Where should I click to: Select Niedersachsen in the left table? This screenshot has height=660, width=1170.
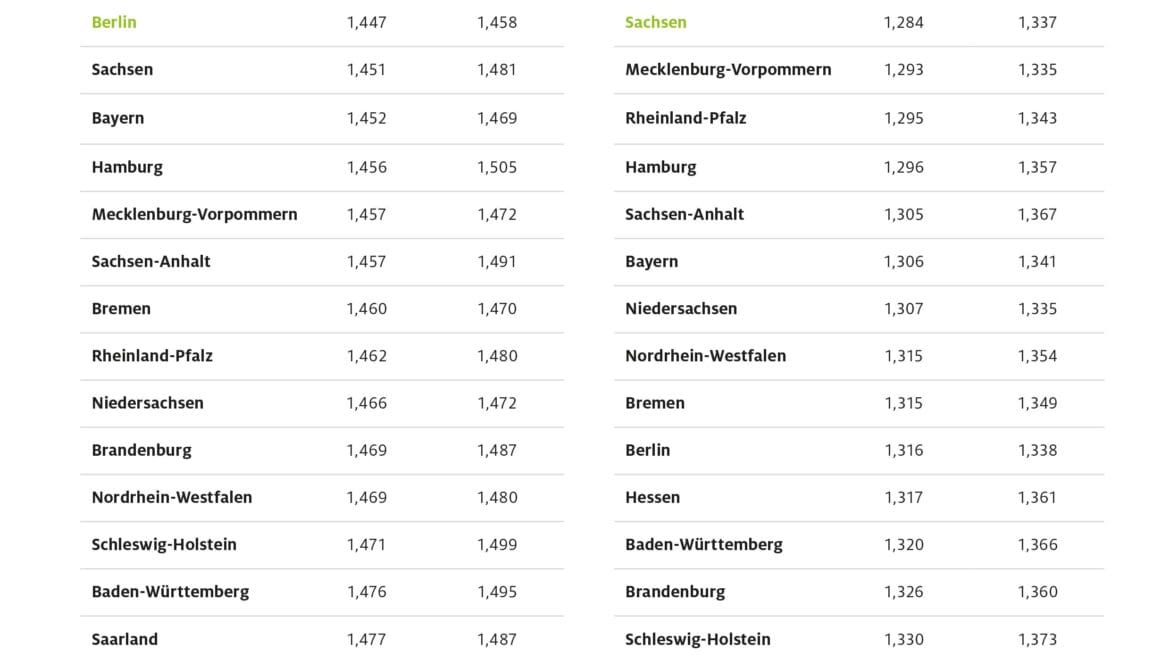coord(148,403)
